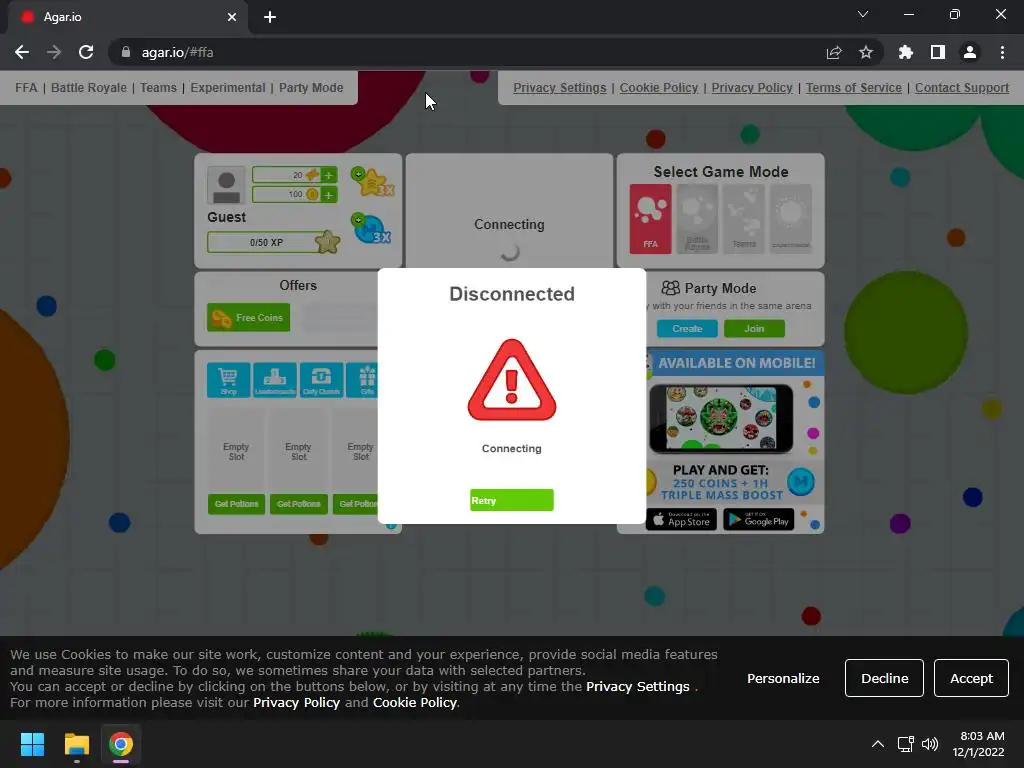This screenshot has height=768, width=1024.
Task: Bookmark this page with the star
Action: point(865,52)
